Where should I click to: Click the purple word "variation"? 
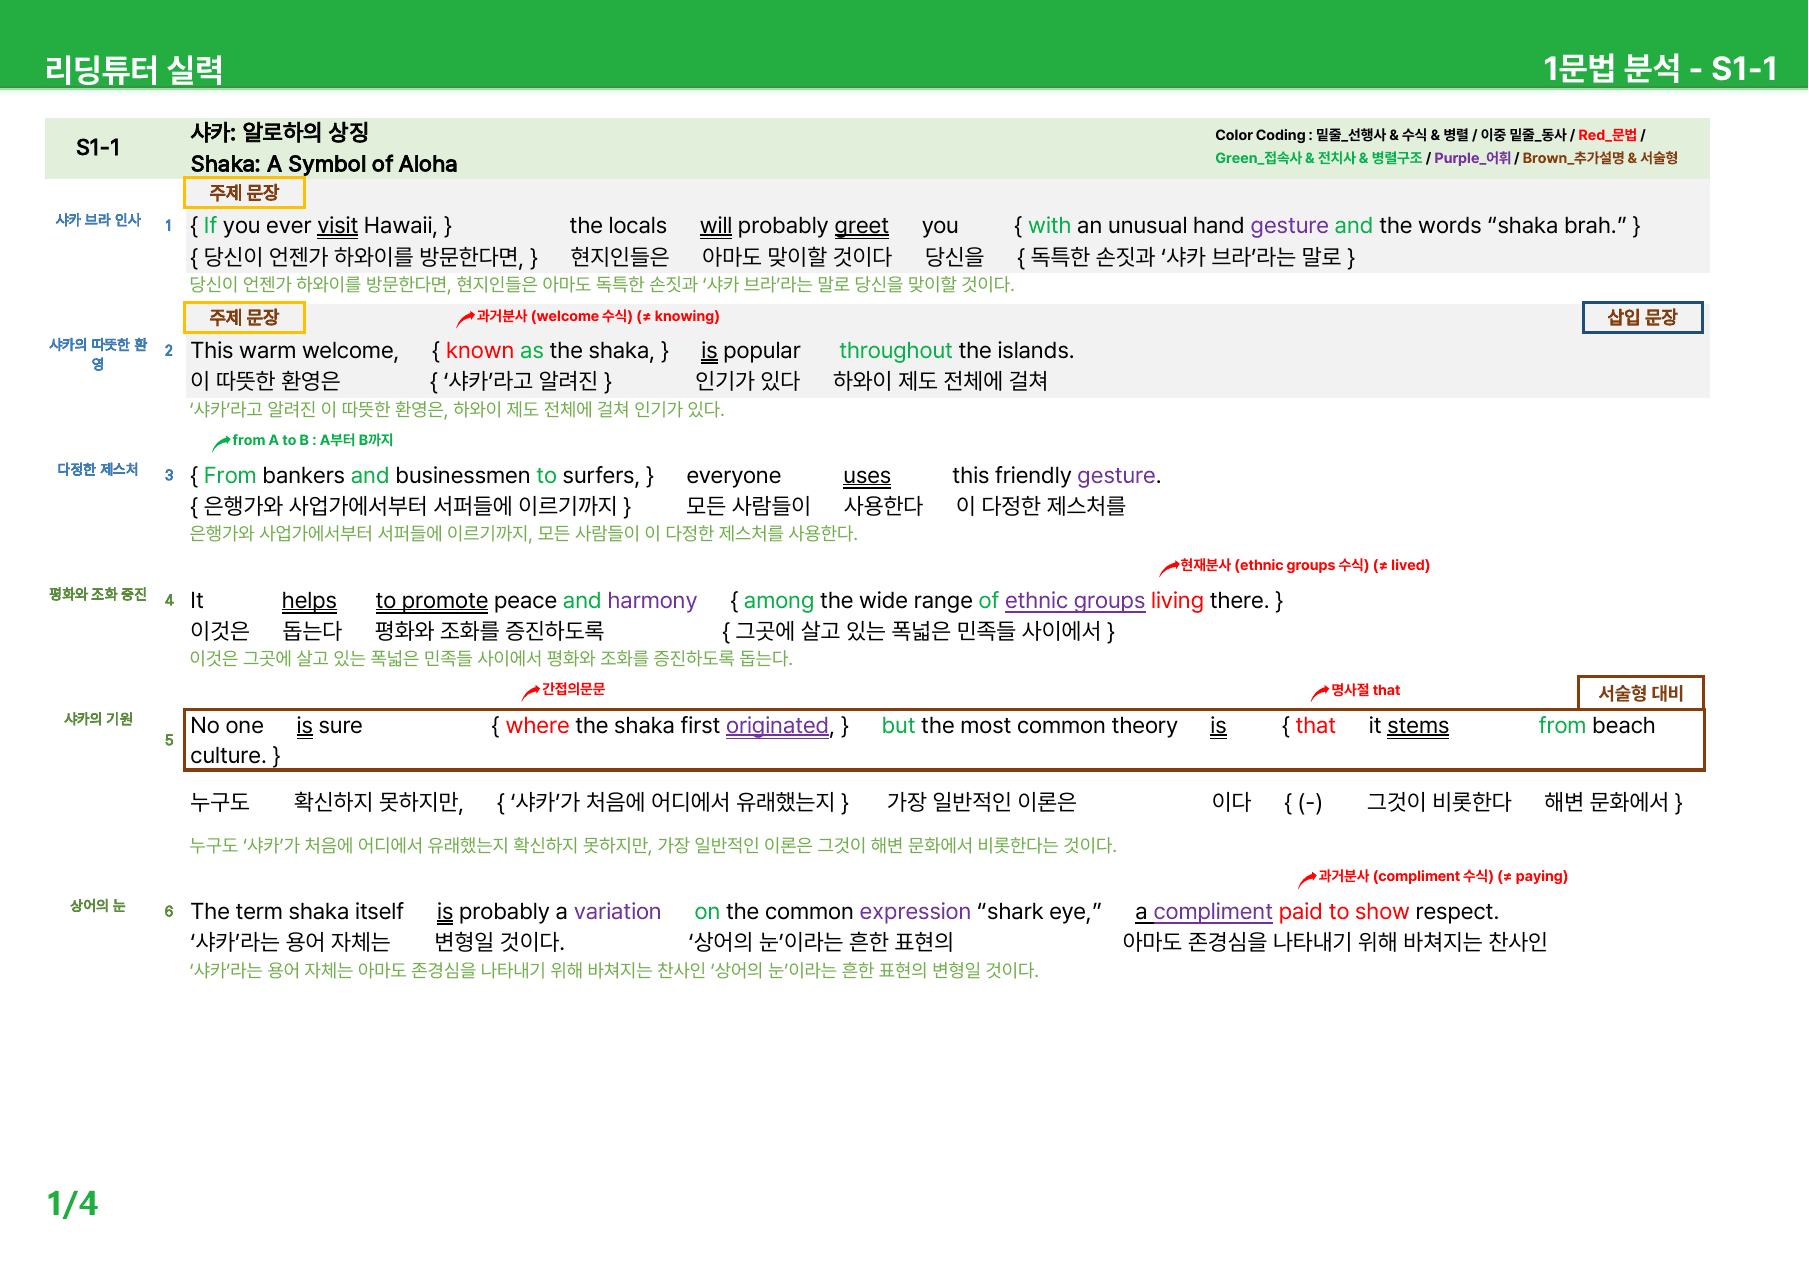[617, 912]
